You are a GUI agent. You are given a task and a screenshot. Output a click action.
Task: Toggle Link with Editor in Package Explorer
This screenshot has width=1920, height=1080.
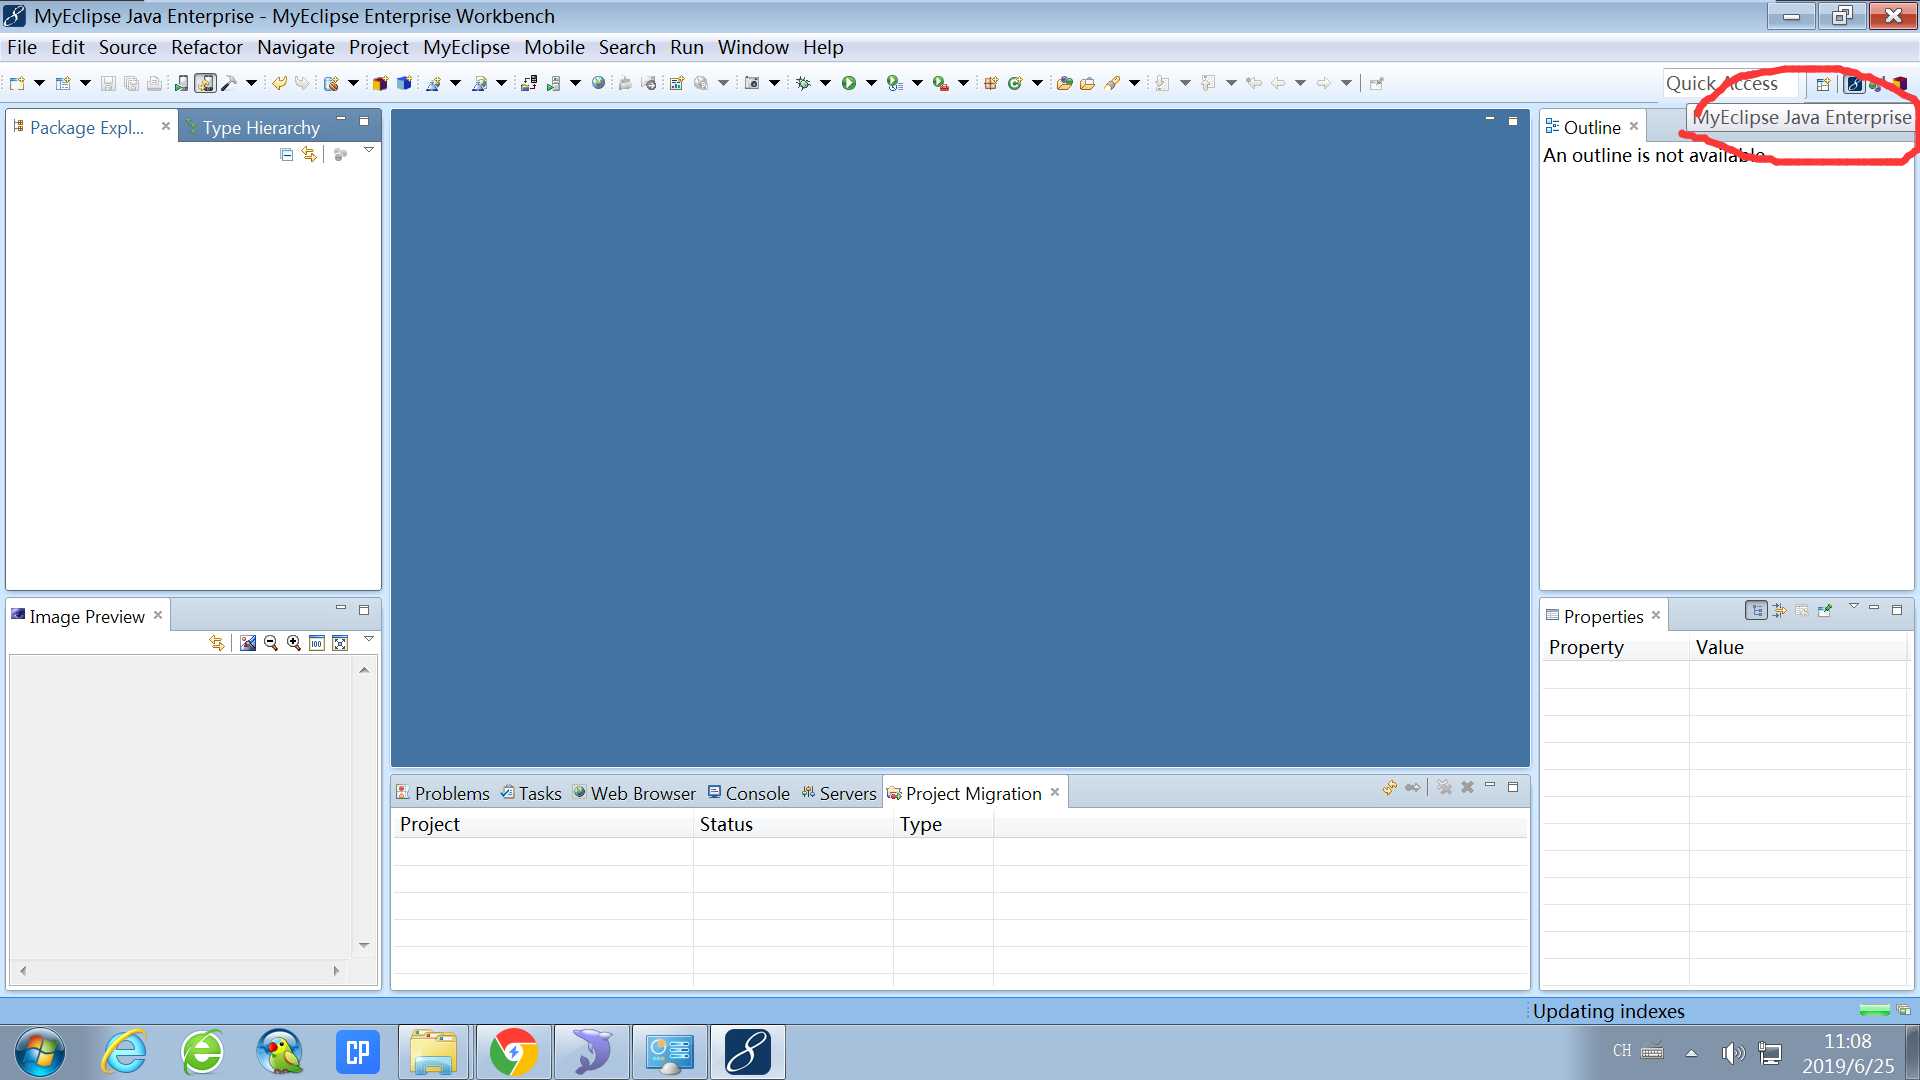point(309,154)
